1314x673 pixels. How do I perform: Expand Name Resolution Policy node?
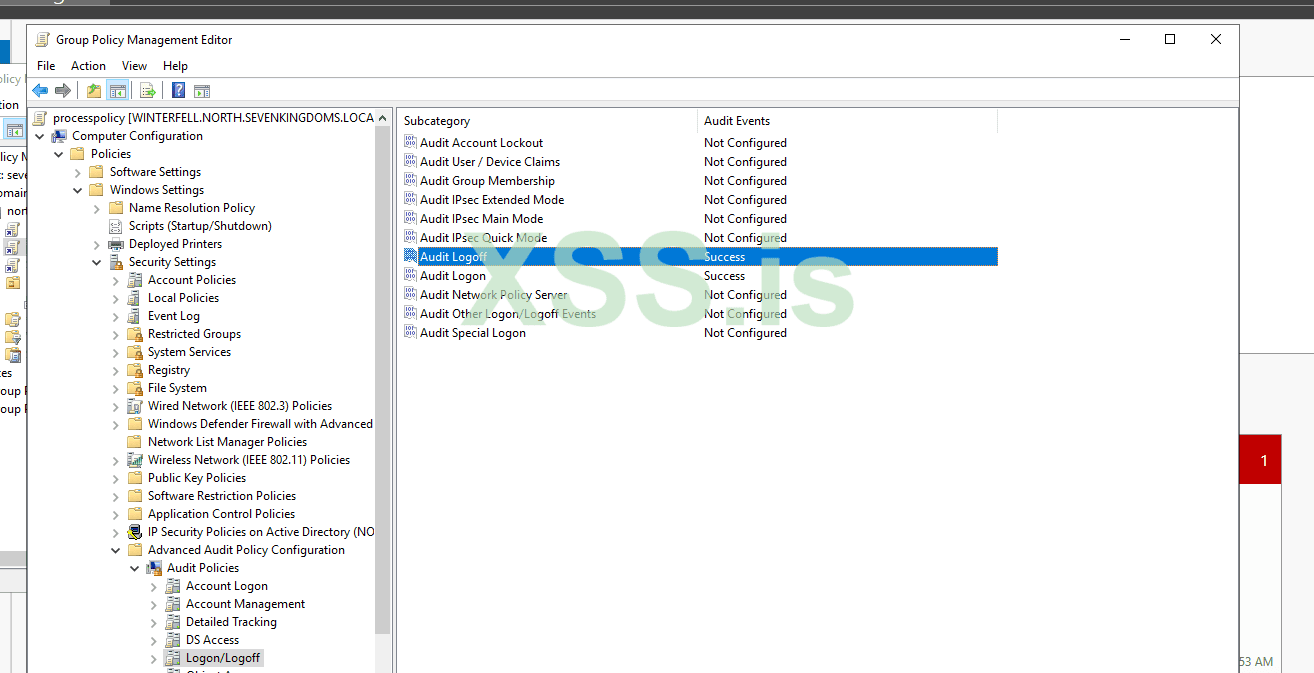97,208
